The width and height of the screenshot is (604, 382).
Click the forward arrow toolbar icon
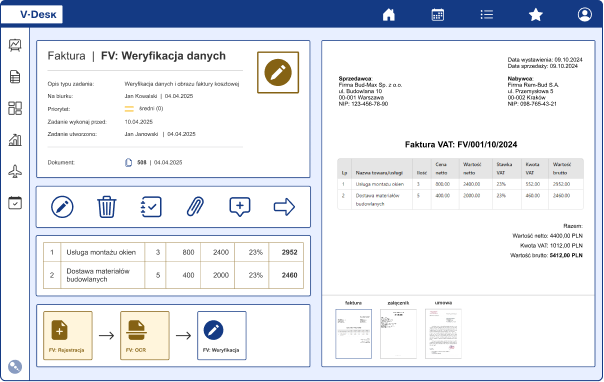[x=284, y=207]
